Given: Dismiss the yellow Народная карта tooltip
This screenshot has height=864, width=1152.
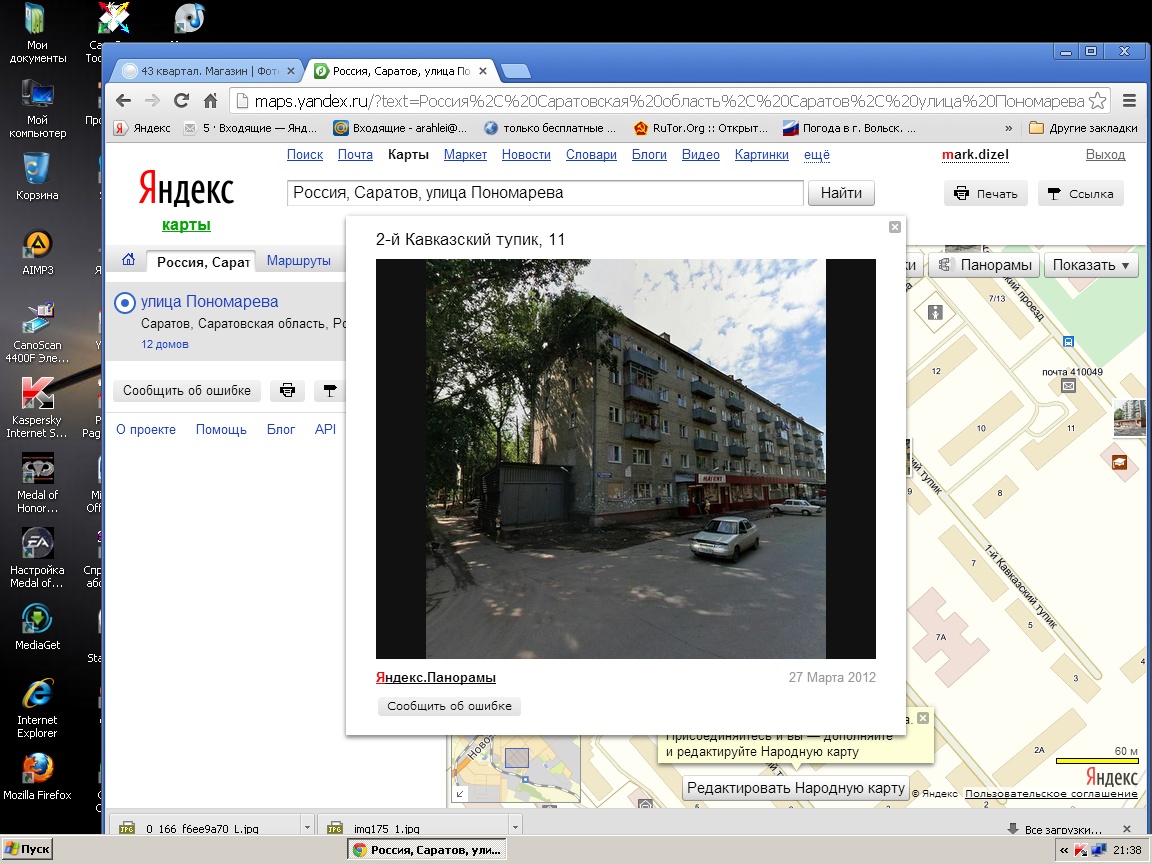Looking at the screenshot, I should (x=924, y=718).
